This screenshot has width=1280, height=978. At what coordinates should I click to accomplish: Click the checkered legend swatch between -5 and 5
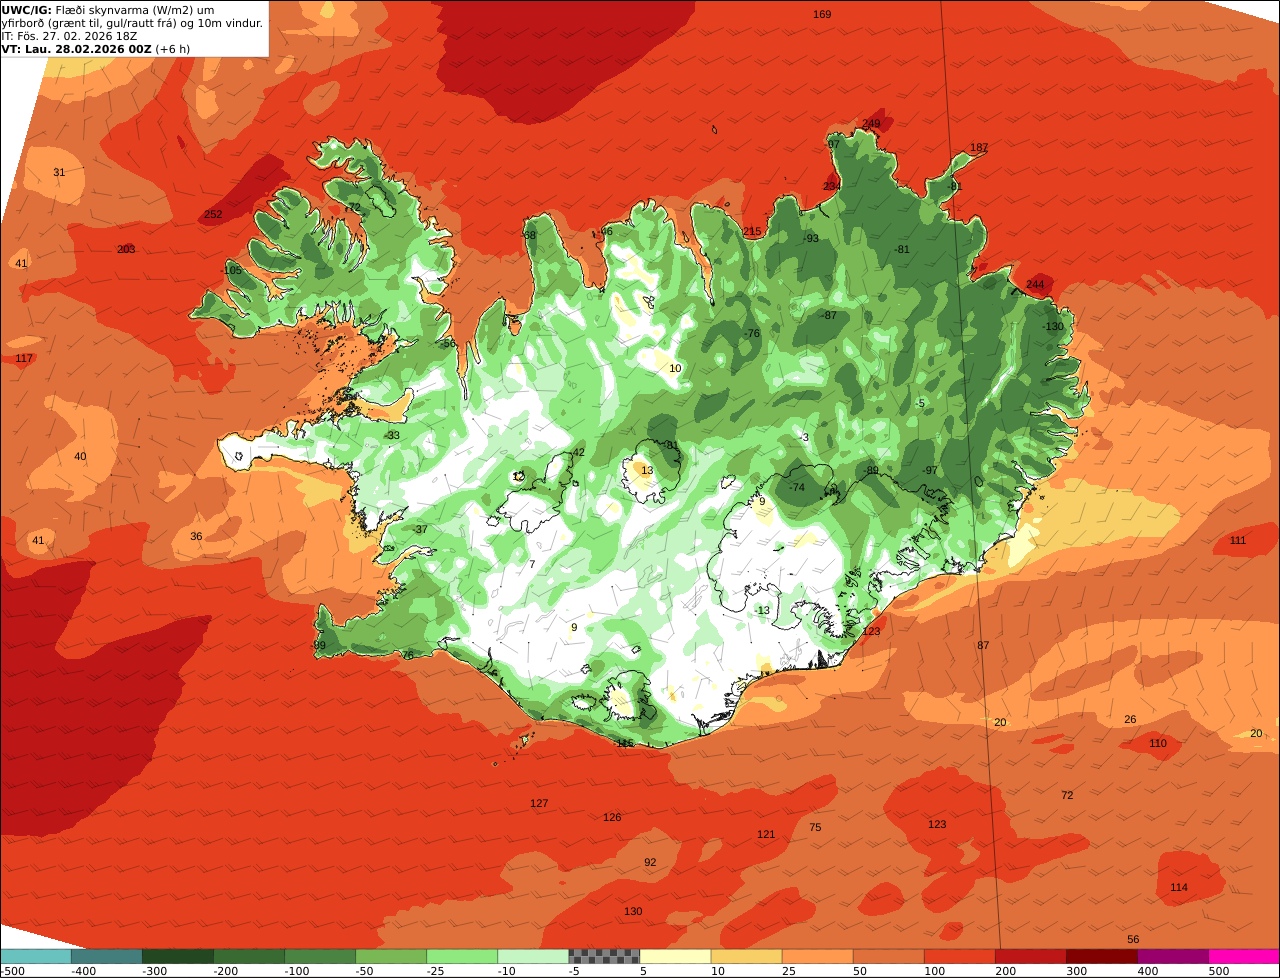click(x=604, y=956)
